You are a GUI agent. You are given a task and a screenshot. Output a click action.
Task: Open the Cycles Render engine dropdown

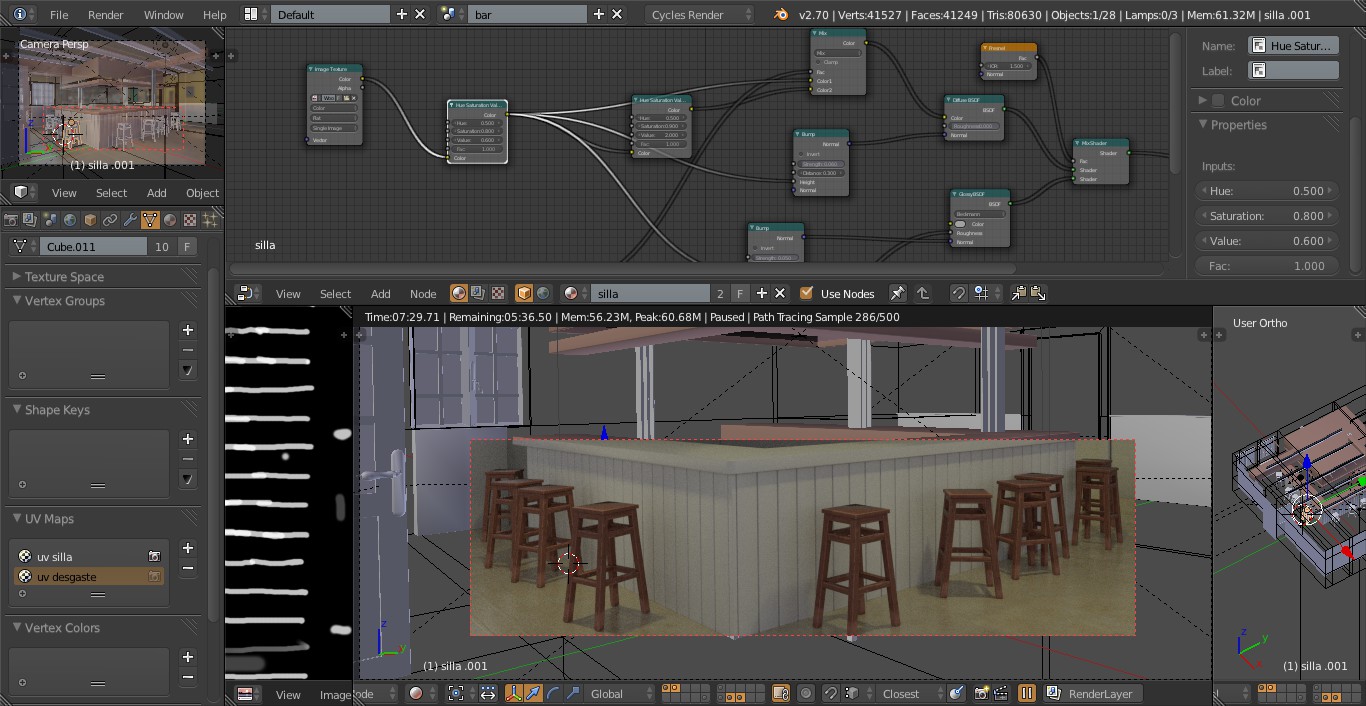[700, 15]
